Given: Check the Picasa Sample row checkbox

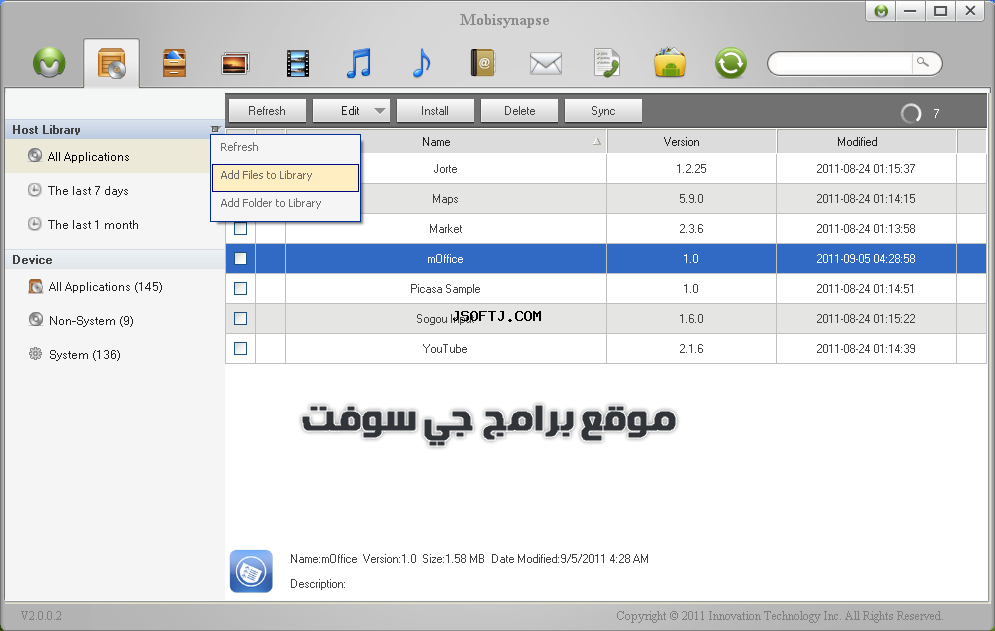Looking at the screenshot, I should (241, 288).
